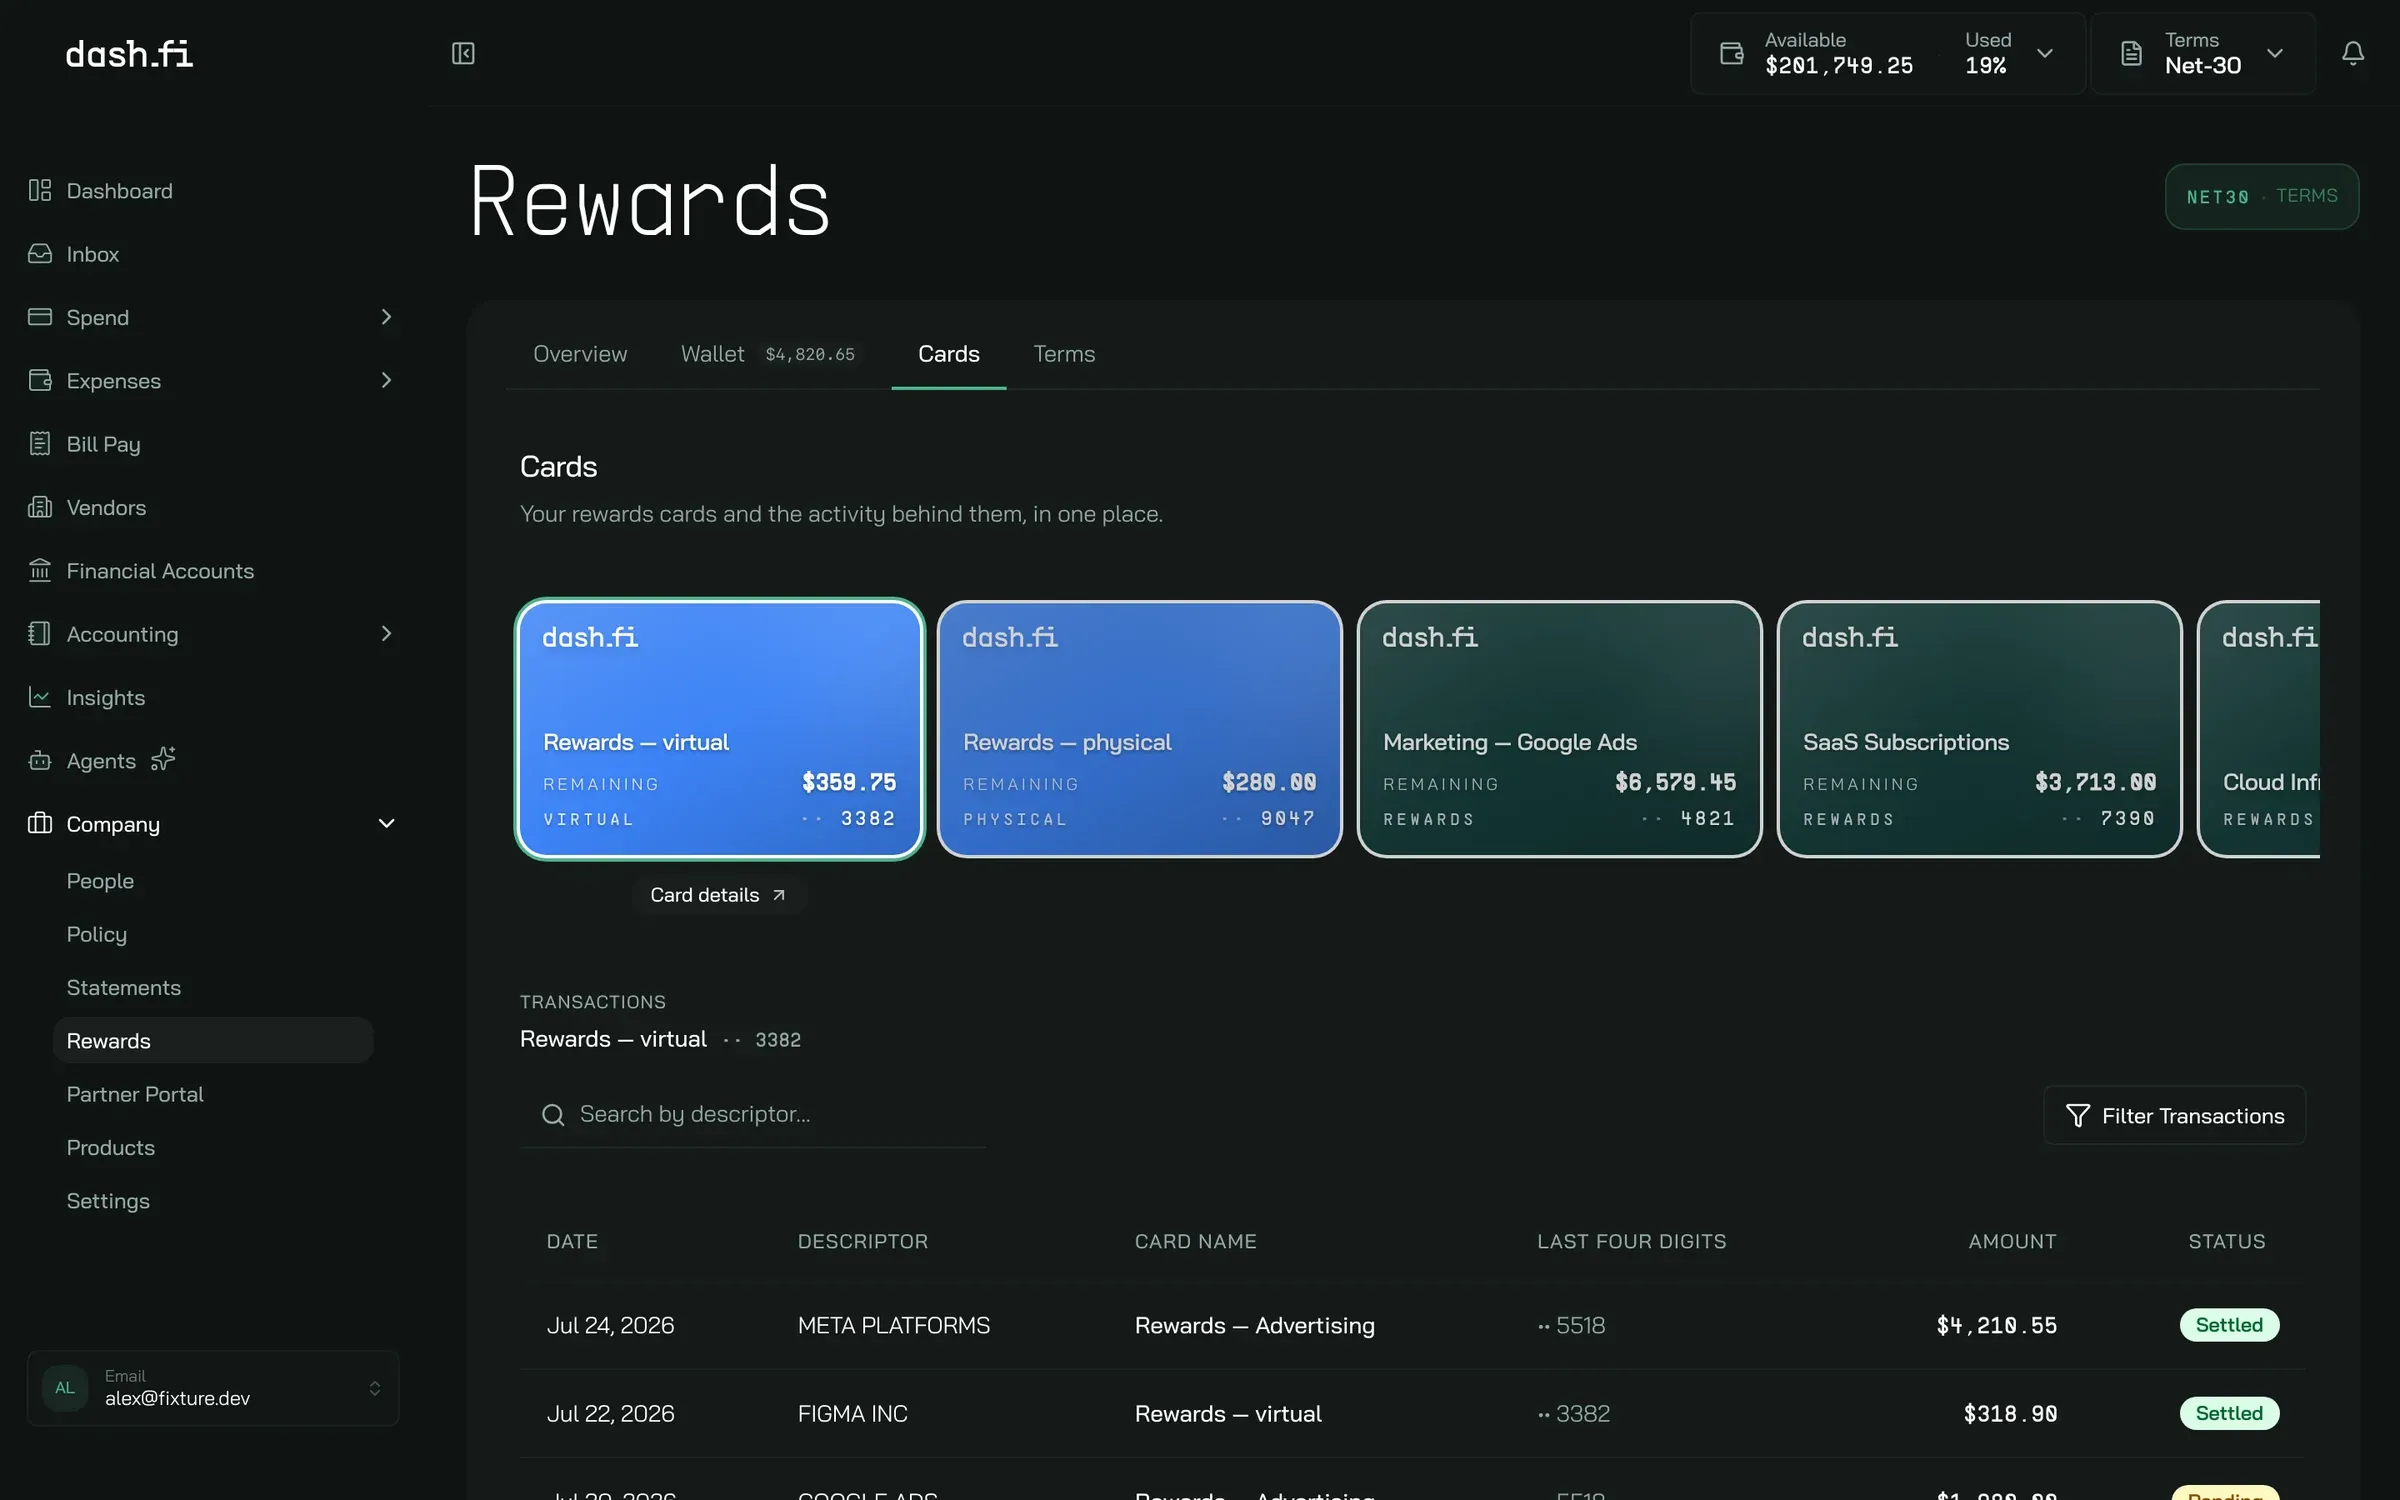This screenshot has height=1500, width=2400.
Task: Click the Settled status on the META PLATFORMS row
Action: tap(2229, 1325)
